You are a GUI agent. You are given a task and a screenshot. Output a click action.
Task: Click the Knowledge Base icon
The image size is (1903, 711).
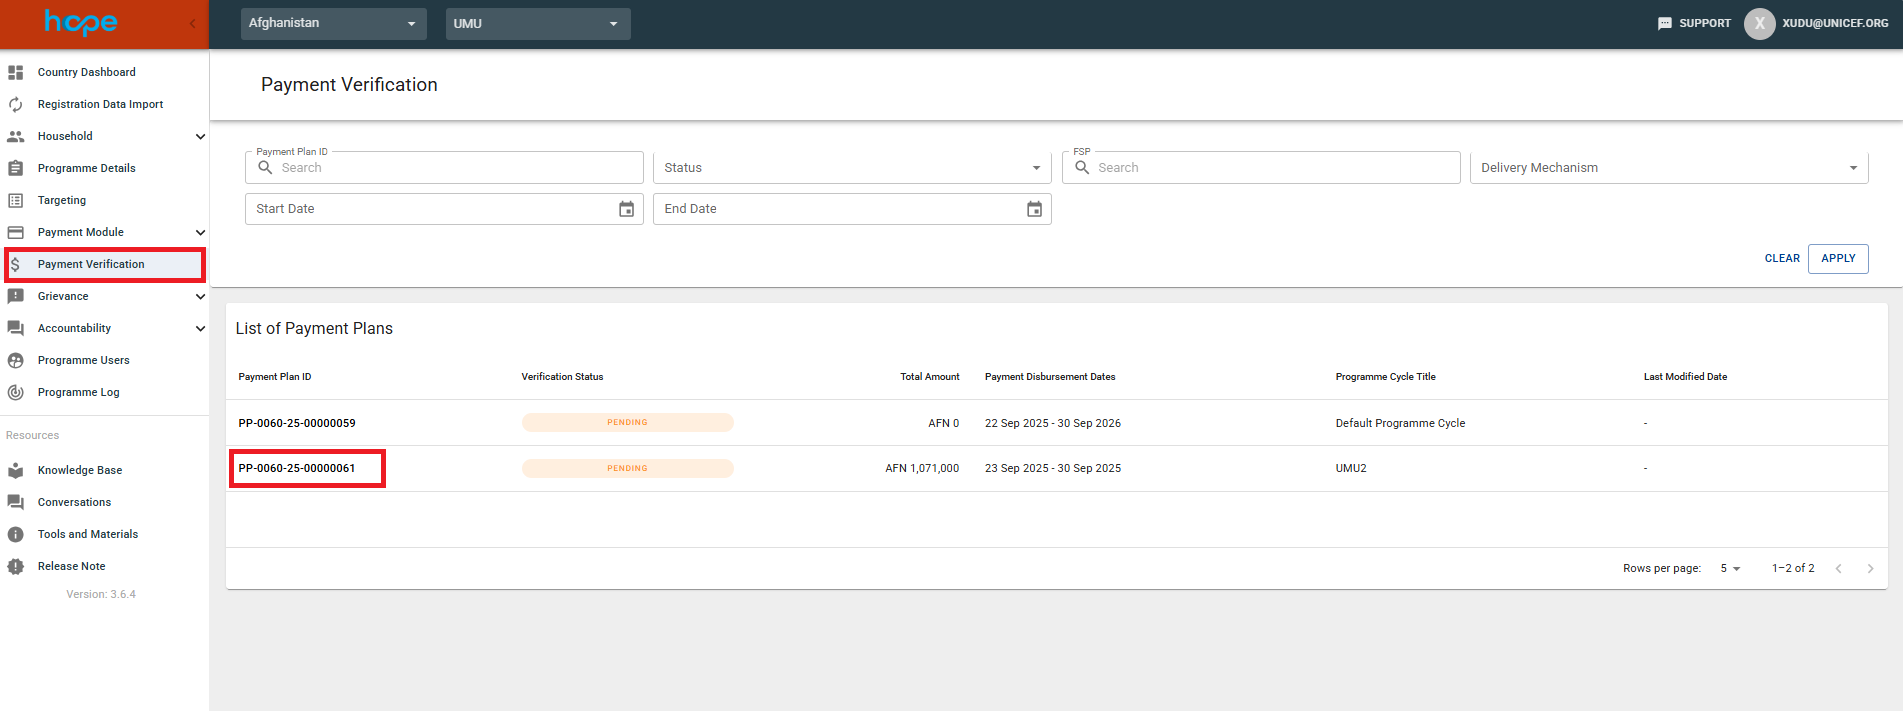tap(16, 470)
